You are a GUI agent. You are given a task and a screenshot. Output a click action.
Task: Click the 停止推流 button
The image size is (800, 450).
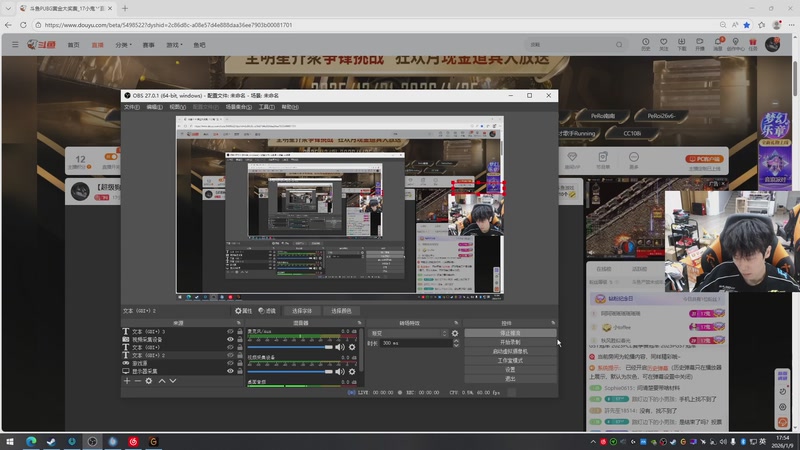pos(510,333)
